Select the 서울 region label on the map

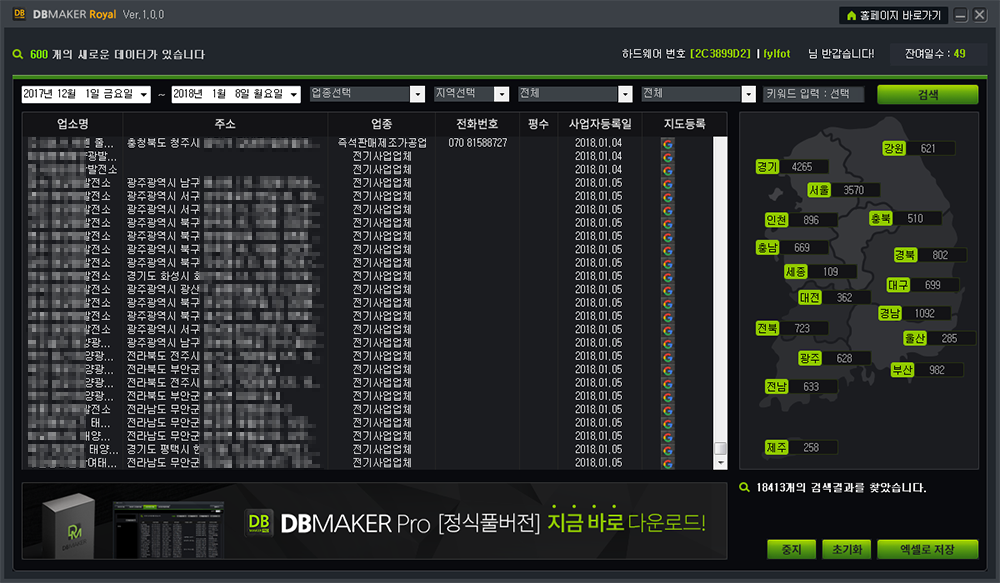click(x=819, y=190)
